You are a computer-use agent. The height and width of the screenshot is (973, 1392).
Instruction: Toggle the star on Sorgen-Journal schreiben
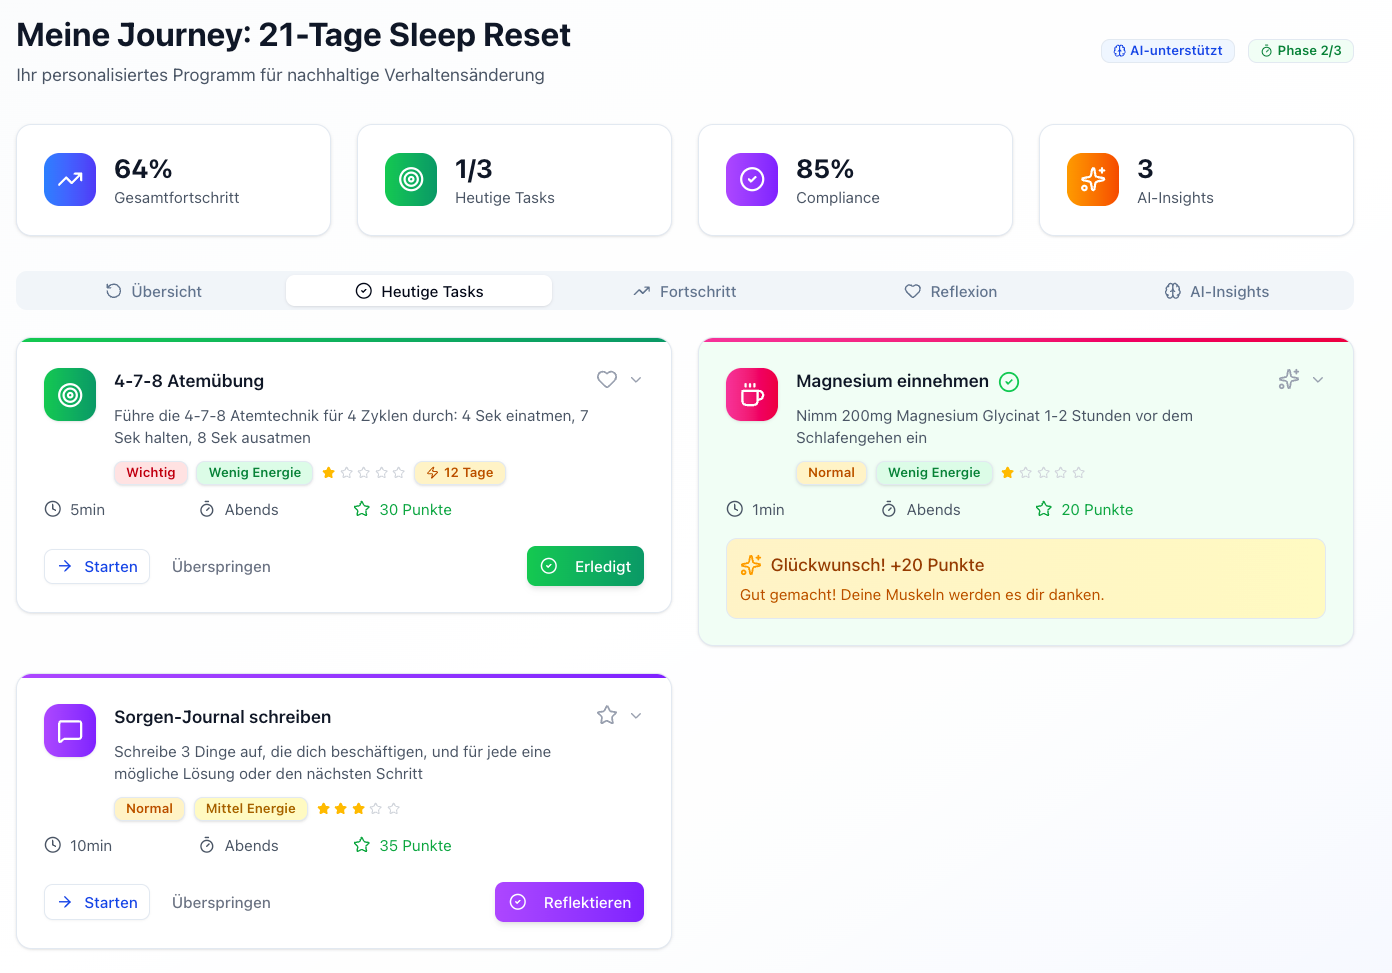pyautogui.click(x=606, y=715)
